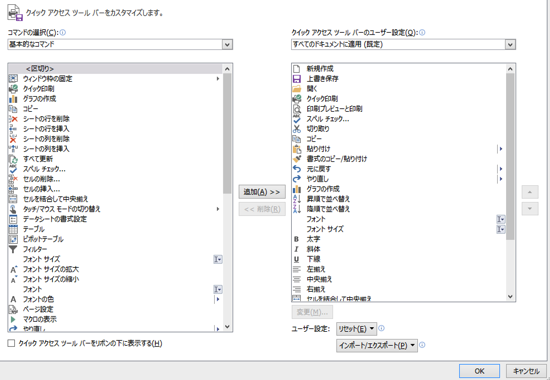Select the シートの列を削除 icon
The image size is (550, 380).
click(13, 139)
